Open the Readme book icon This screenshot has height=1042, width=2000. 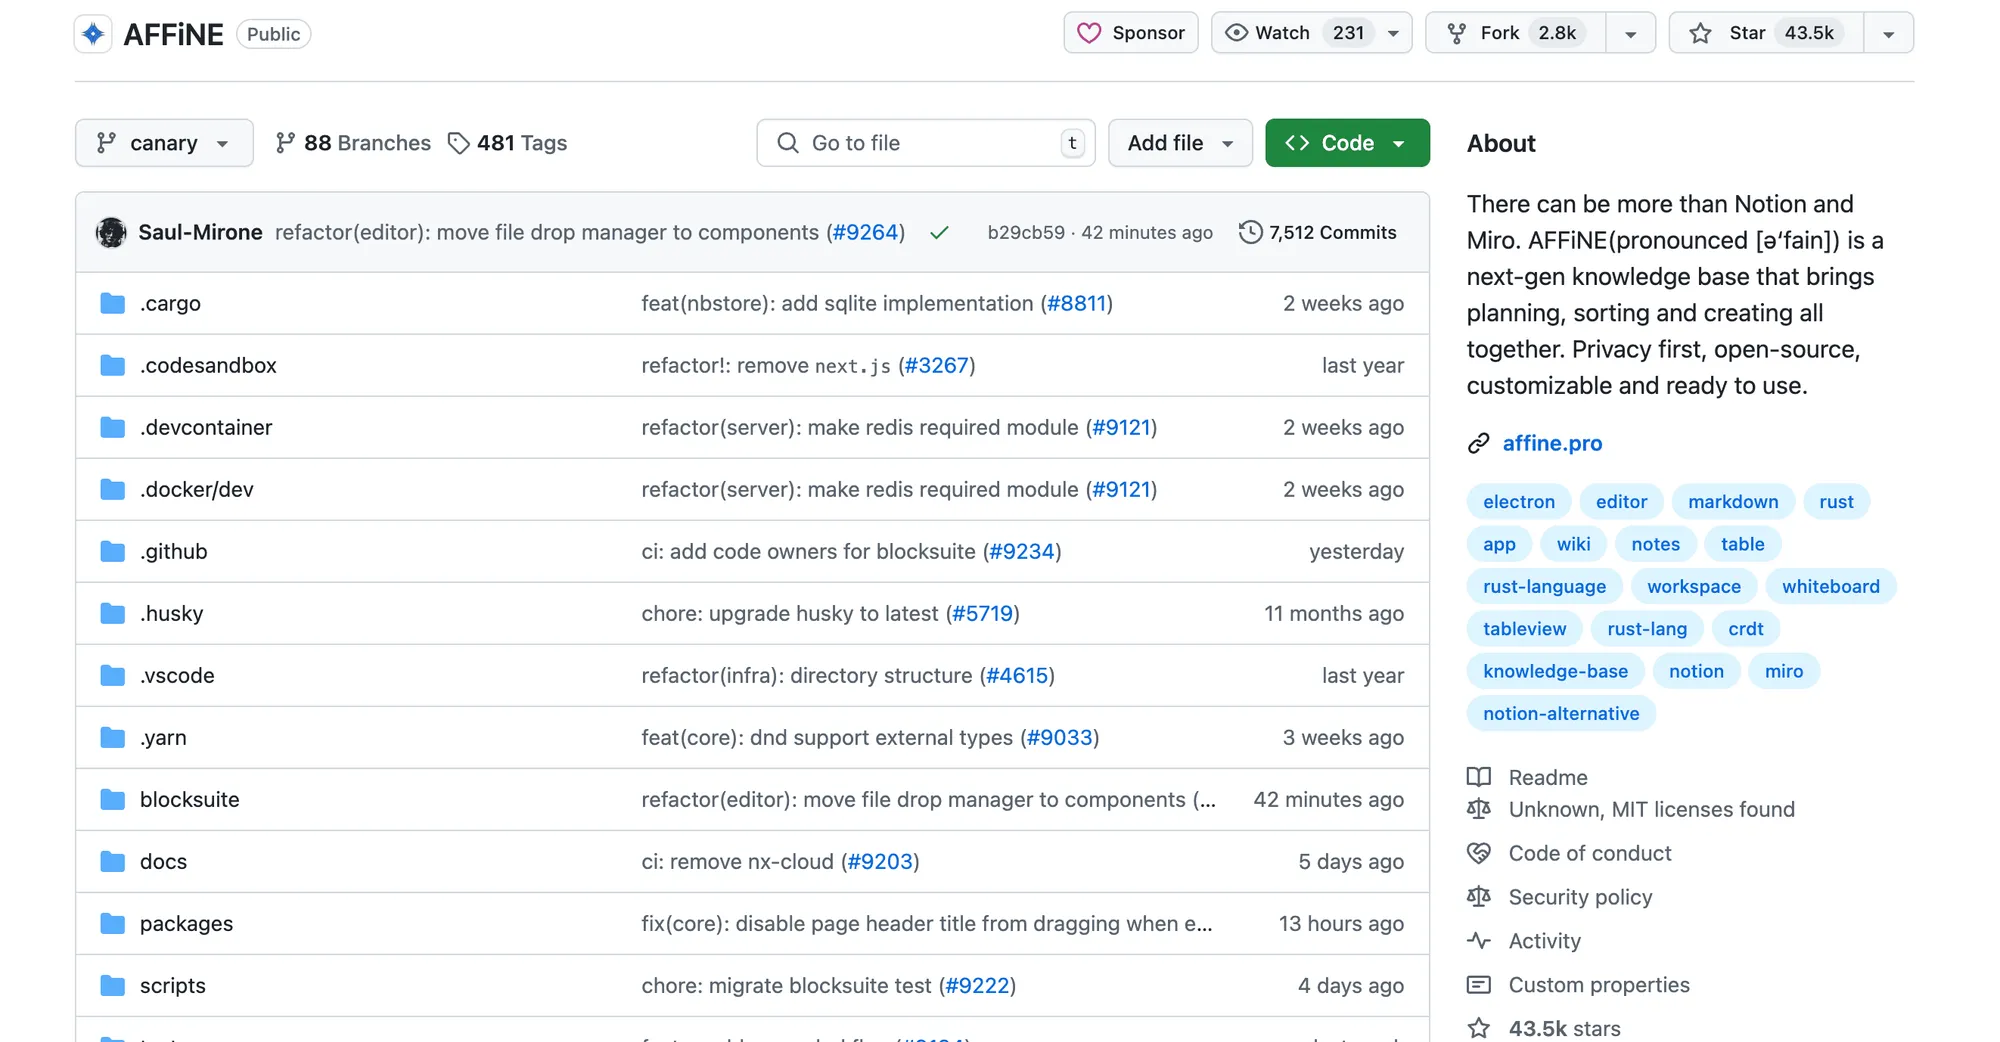coord(1478,777)
